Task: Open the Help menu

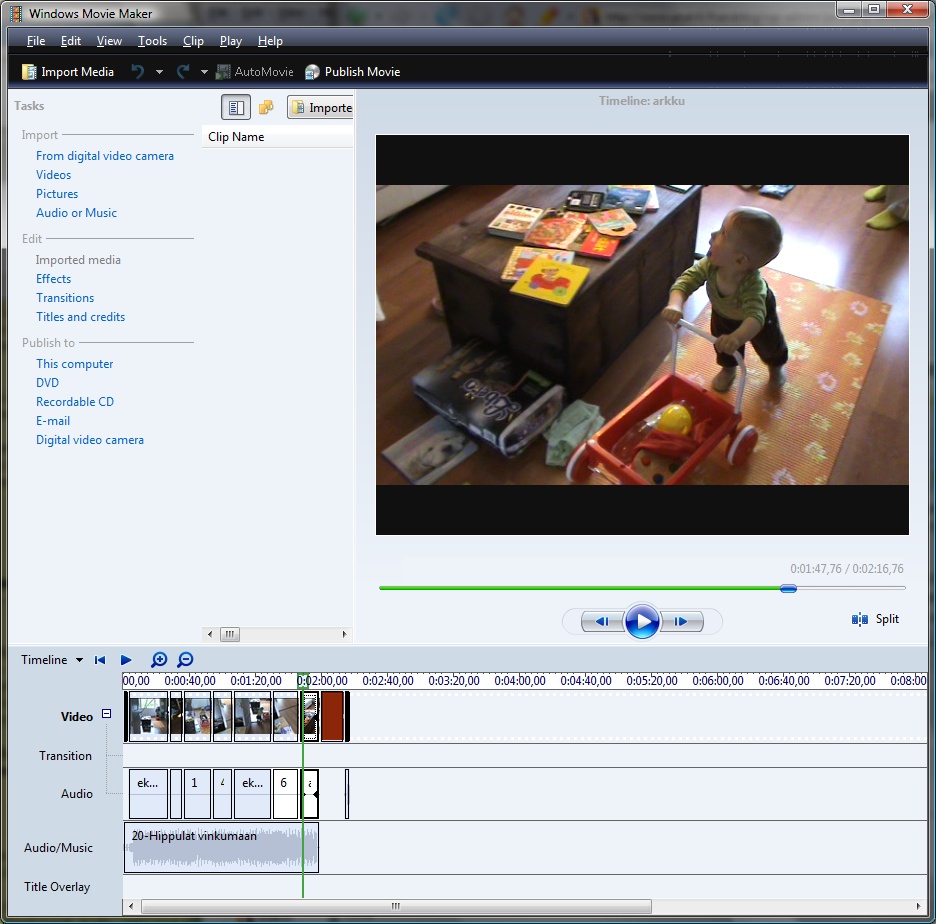Action: coord(270,41)
